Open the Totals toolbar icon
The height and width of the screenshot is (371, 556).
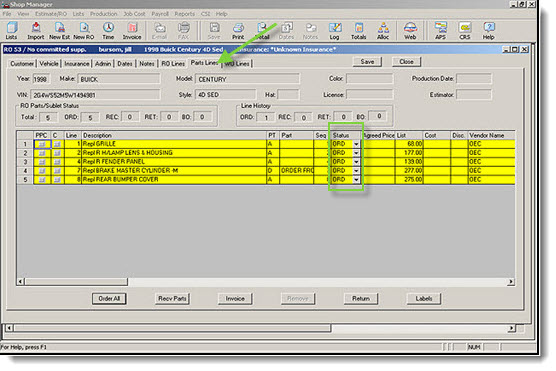(x=358, y=31)
